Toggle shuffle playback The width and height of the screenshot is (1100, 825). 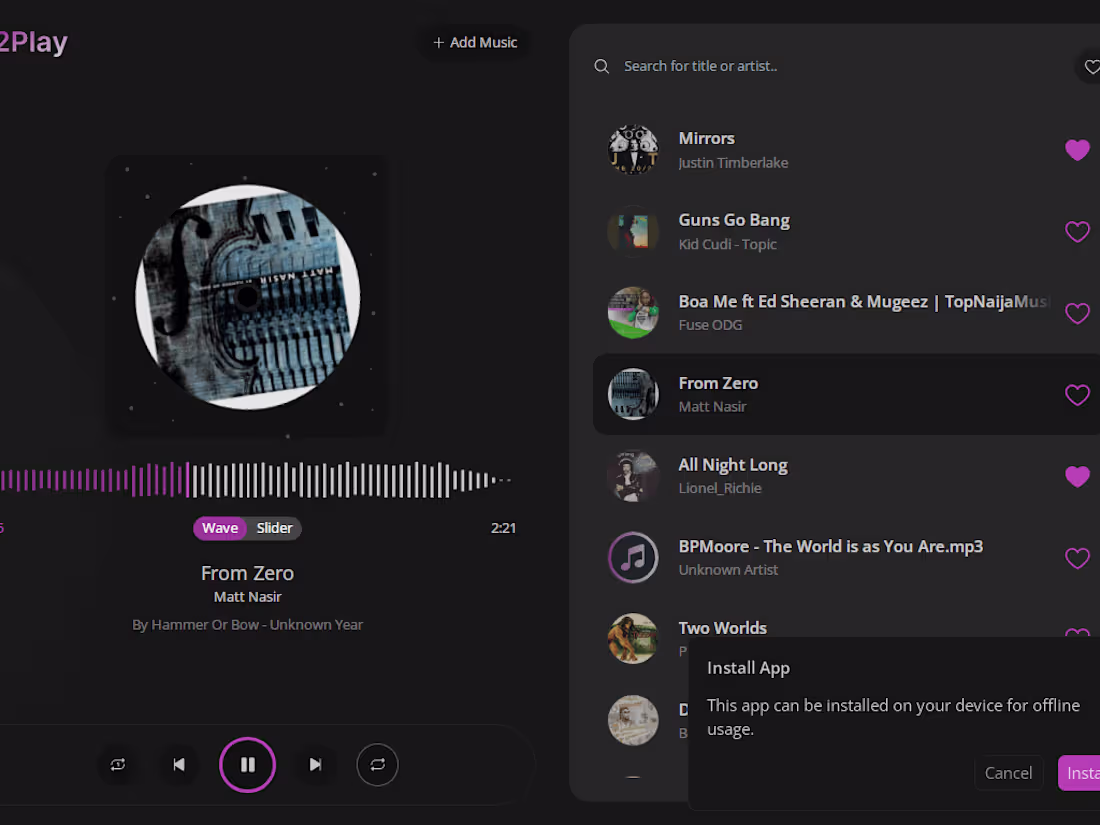pos(377,764)
